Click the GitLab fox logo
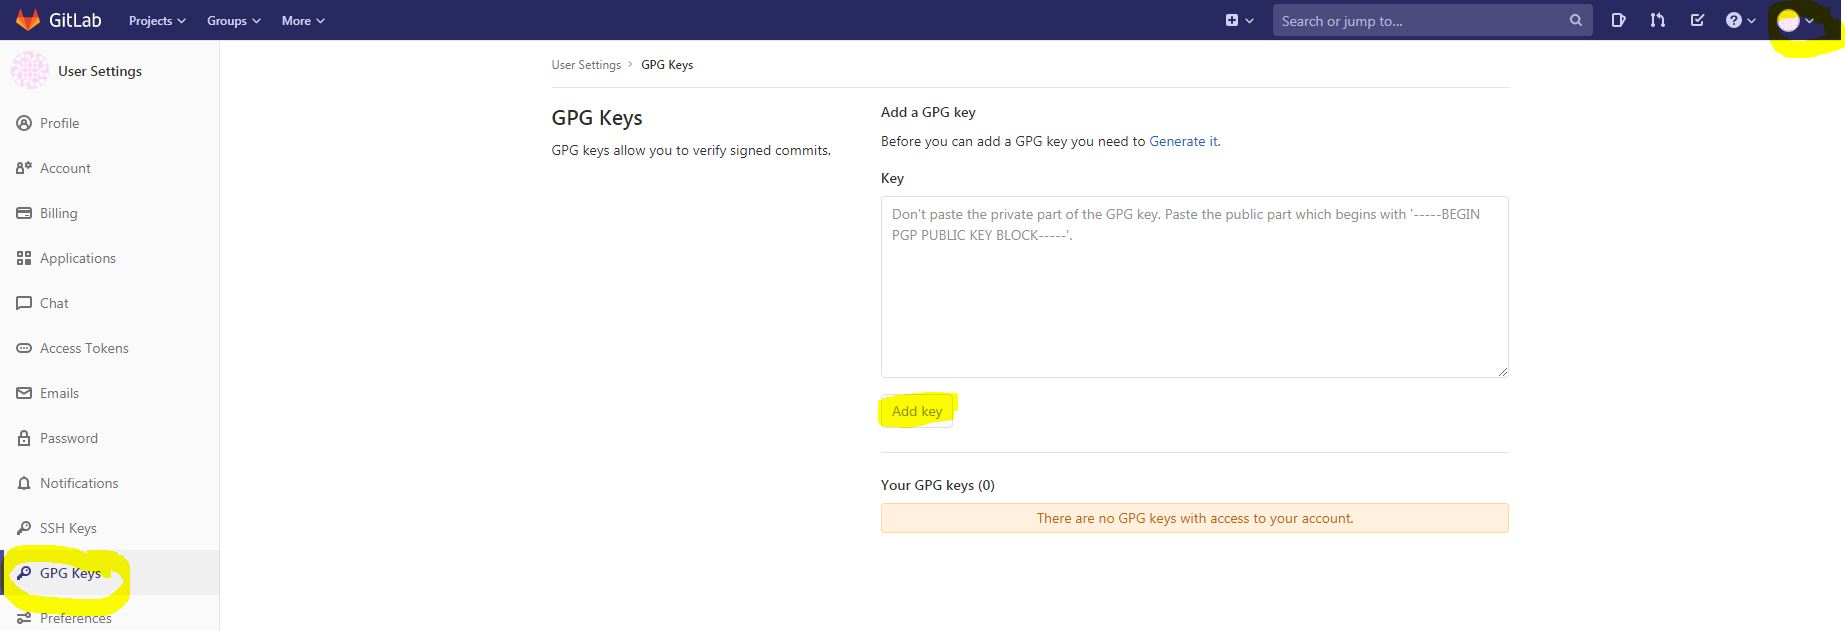This screenshot has height=631, width=1845. pos(28,20)
